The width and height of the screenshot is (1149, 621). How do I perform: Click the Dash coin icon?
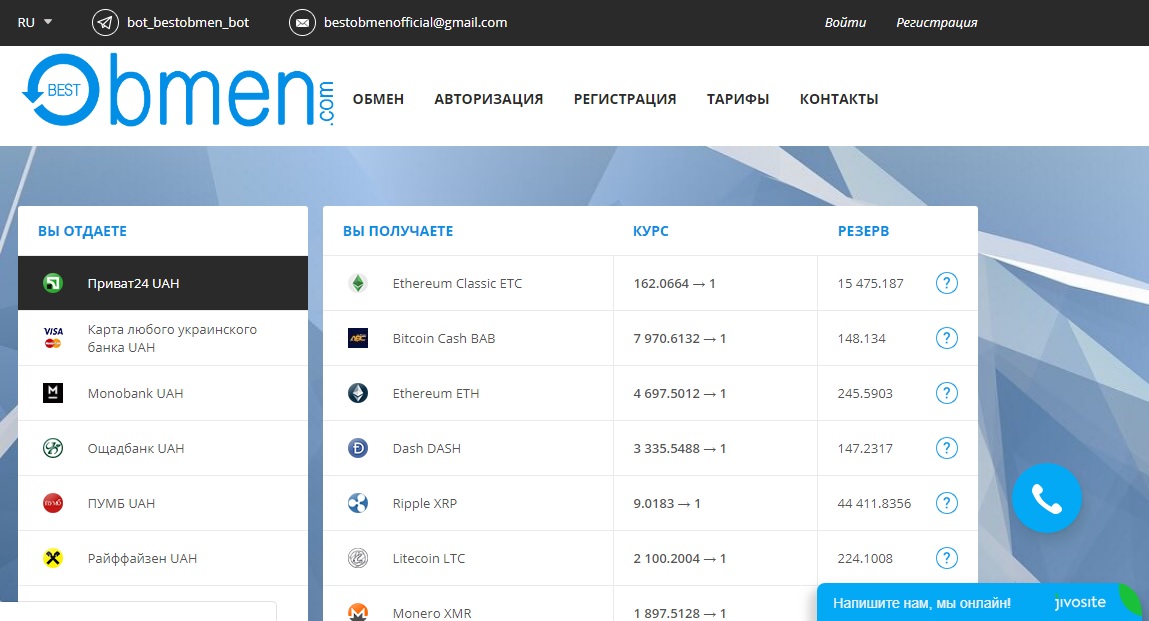[357, 449]
